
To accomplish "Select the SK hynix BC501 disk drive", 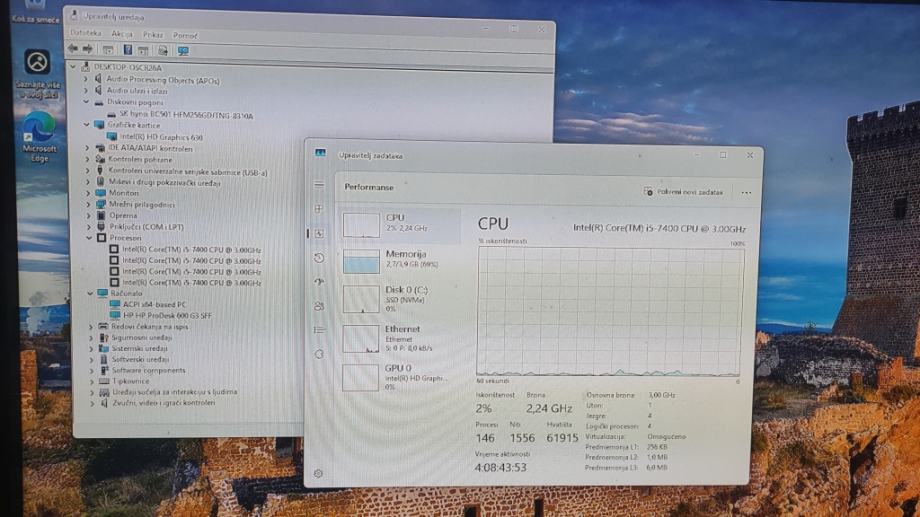I will [186, 115].
